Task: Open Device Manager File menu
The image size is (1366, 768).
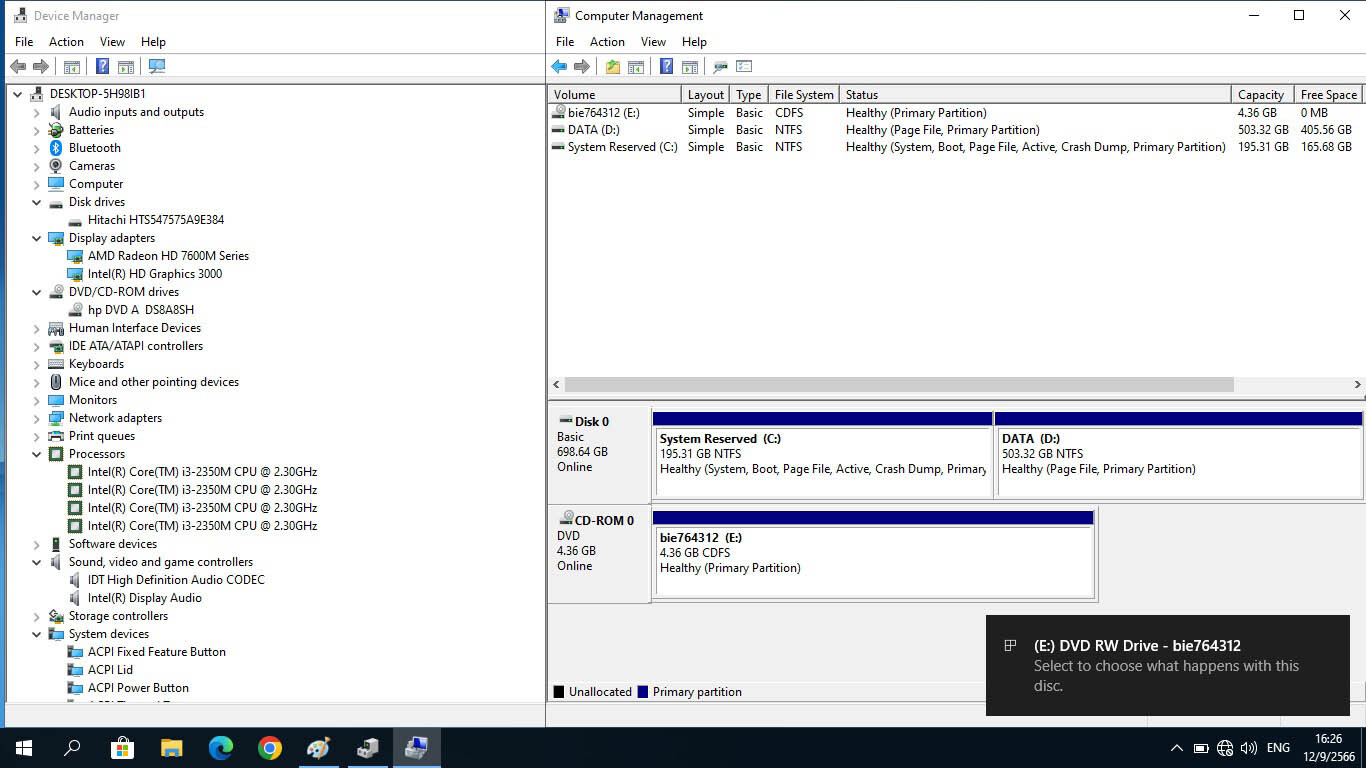Action: point(24,42)
